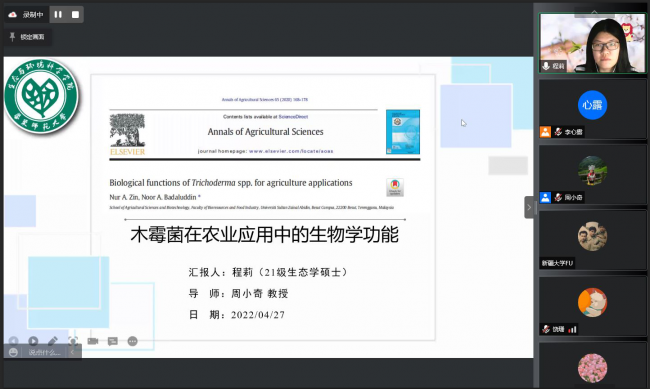Click the video camera icon on slide toolbar

(93, 341)
